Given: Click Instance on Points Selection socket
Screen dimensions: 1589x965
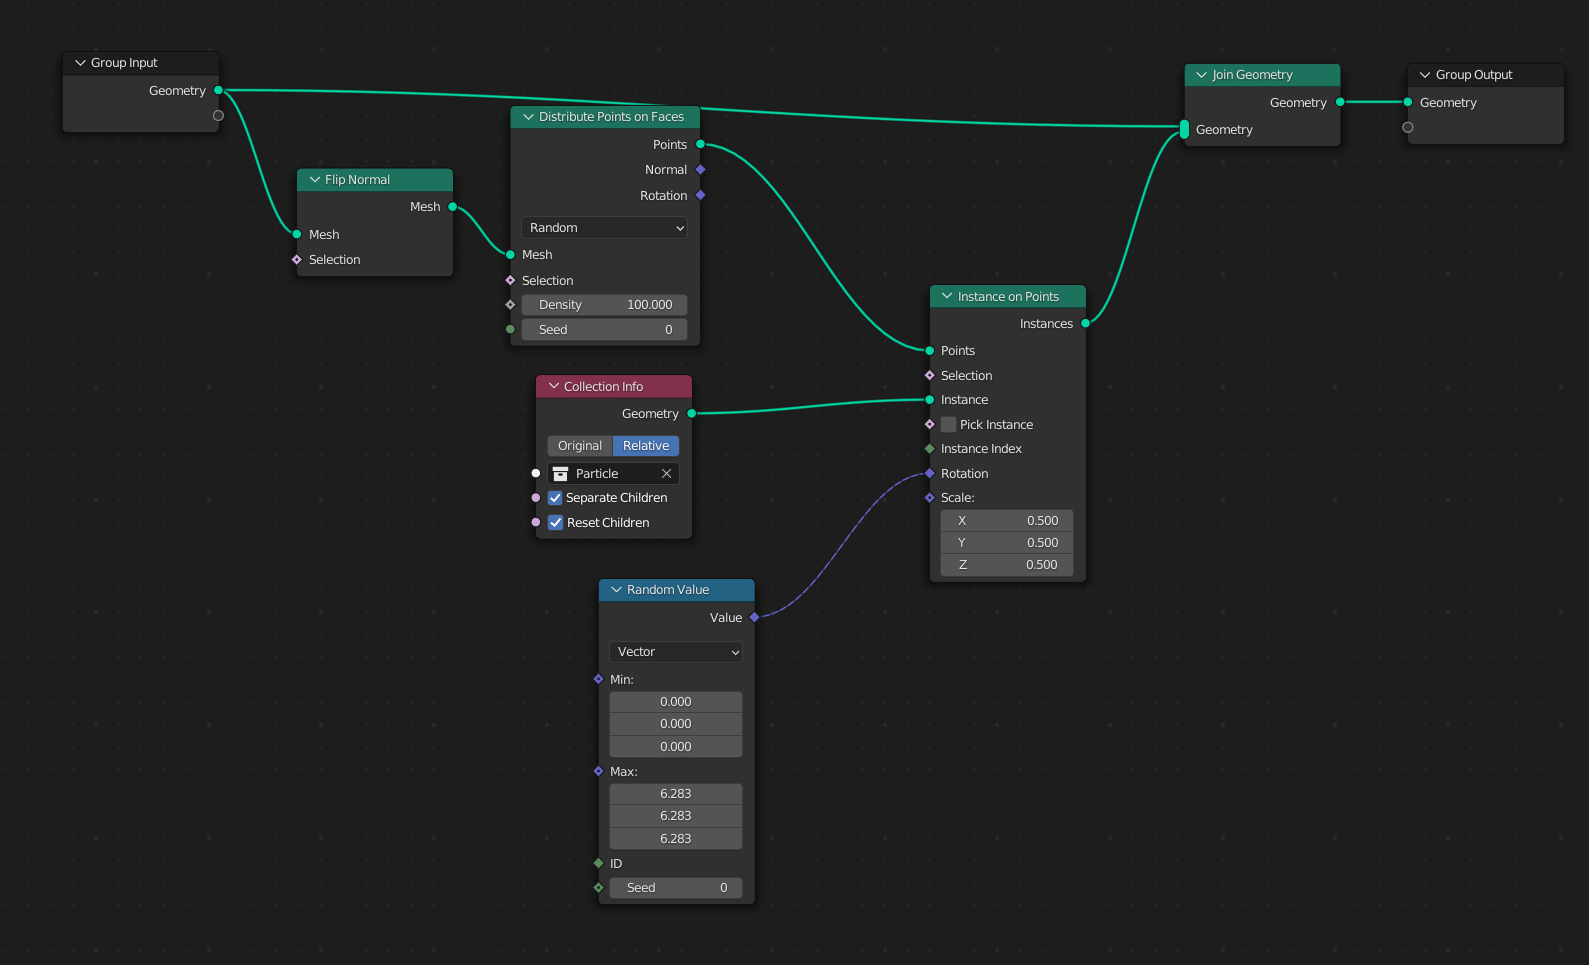Looking at the screenshot, I should pos(929,375).
